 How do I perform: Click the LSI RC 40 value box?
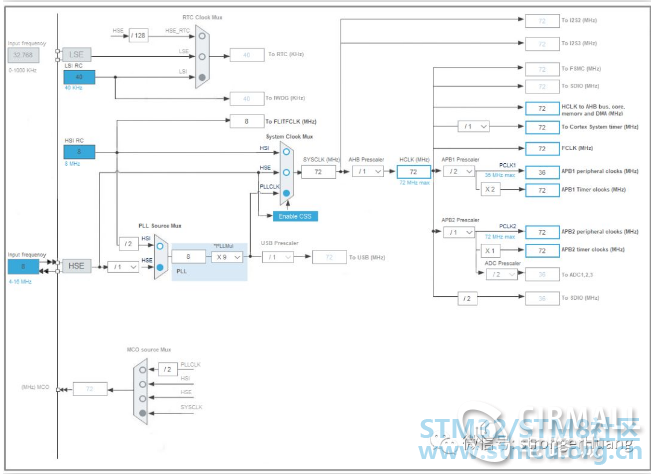pyautogui.click(x=79, y=77)
